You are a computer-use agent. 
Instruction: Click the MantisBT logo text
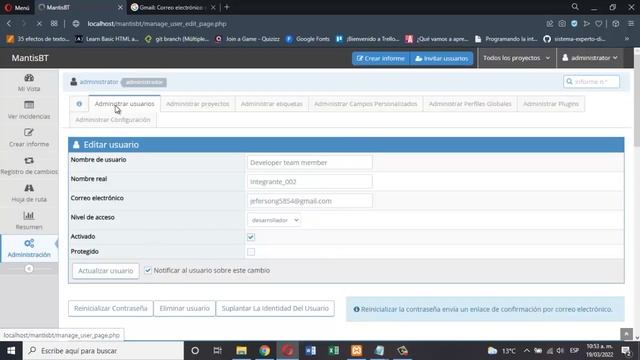point(30,58)
